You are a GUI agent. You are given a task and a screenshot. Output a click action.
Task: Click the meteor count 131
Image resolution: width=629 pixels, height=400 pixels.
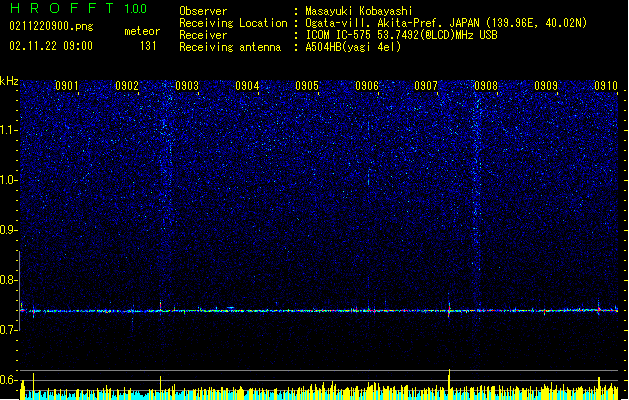point(148,46)
